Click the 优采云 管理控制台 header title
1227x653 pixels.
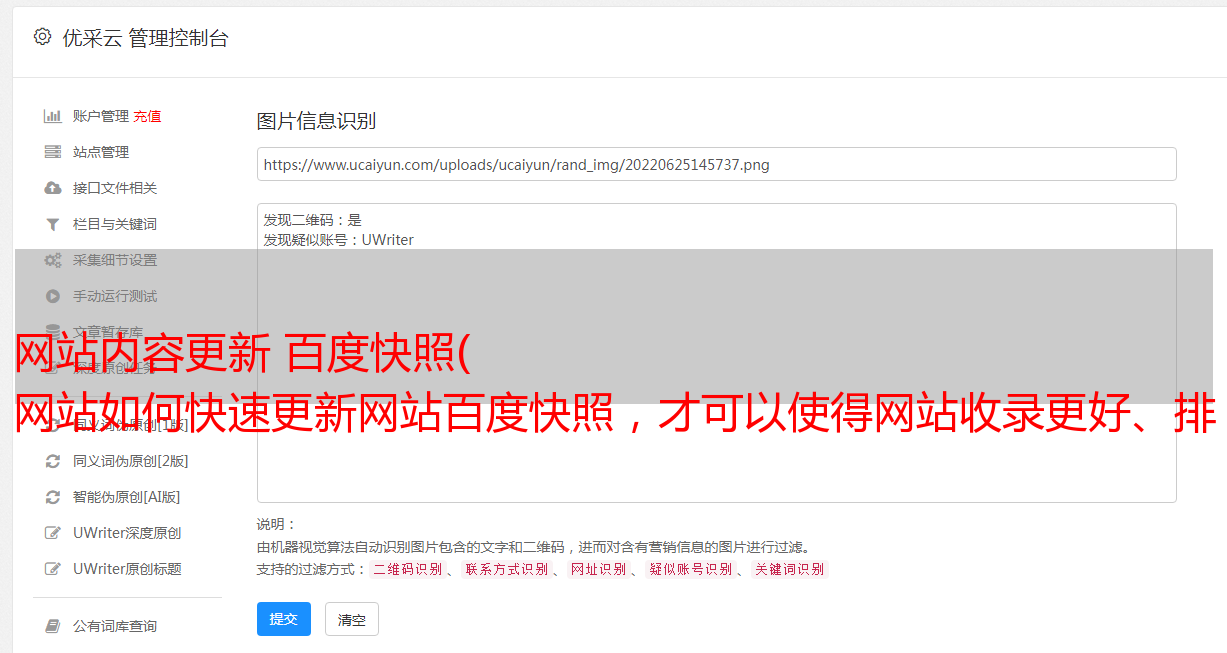[145, 38]
